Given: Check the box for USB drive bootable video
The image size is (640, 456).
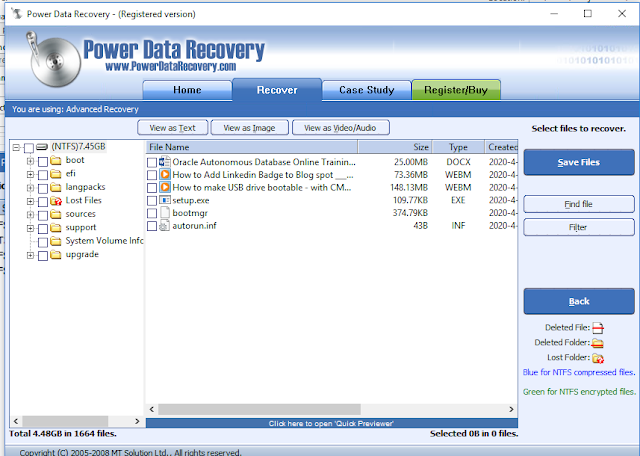Looking at the screenshot, I should pos(152,188).
